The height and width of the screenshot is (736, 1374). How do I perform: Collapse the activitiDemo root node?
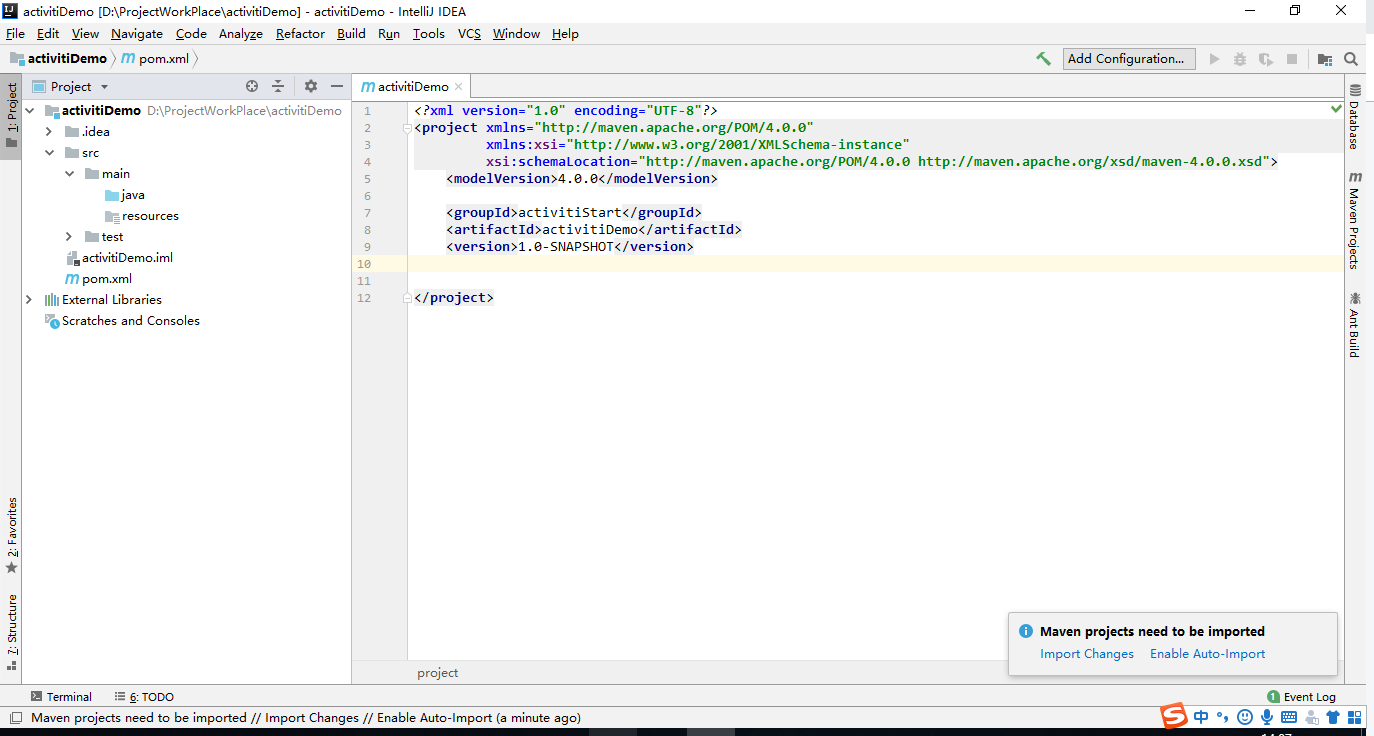point(30,111)
